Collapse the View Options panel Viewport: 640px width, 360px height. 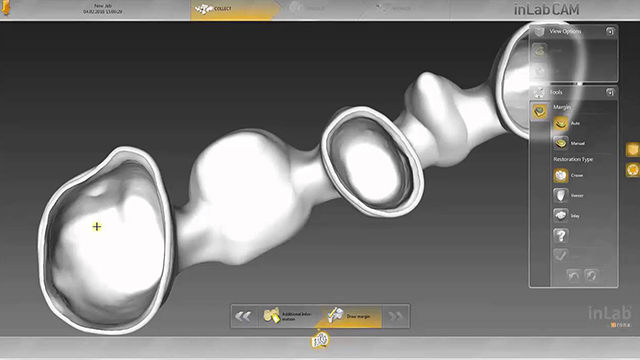610,31
